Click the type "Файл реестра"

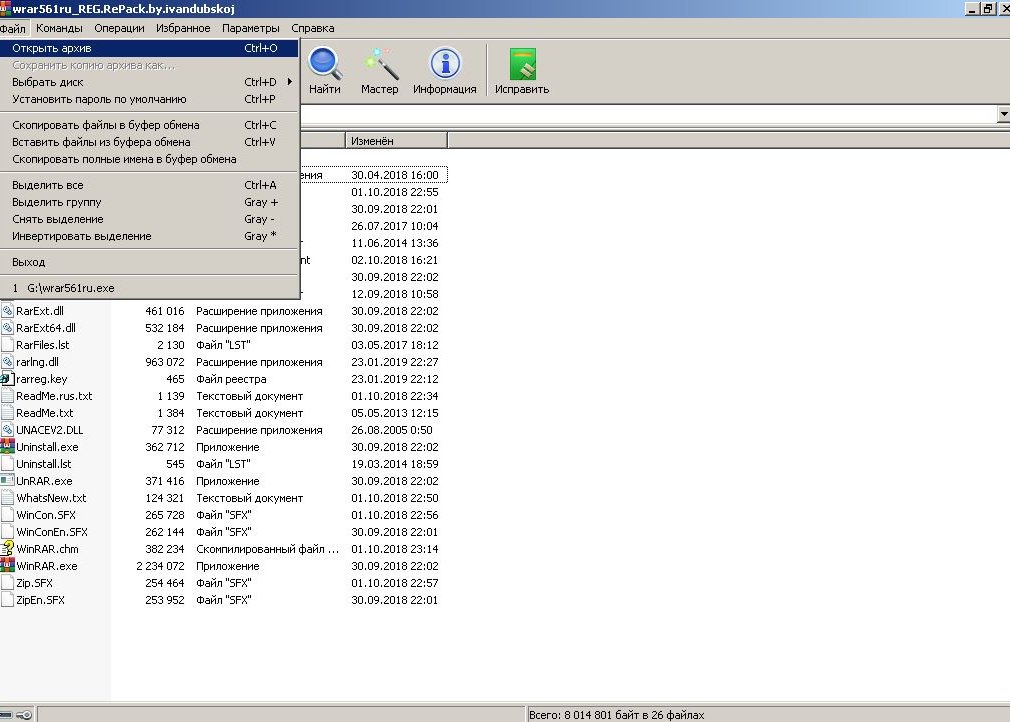tap(231, 379)
